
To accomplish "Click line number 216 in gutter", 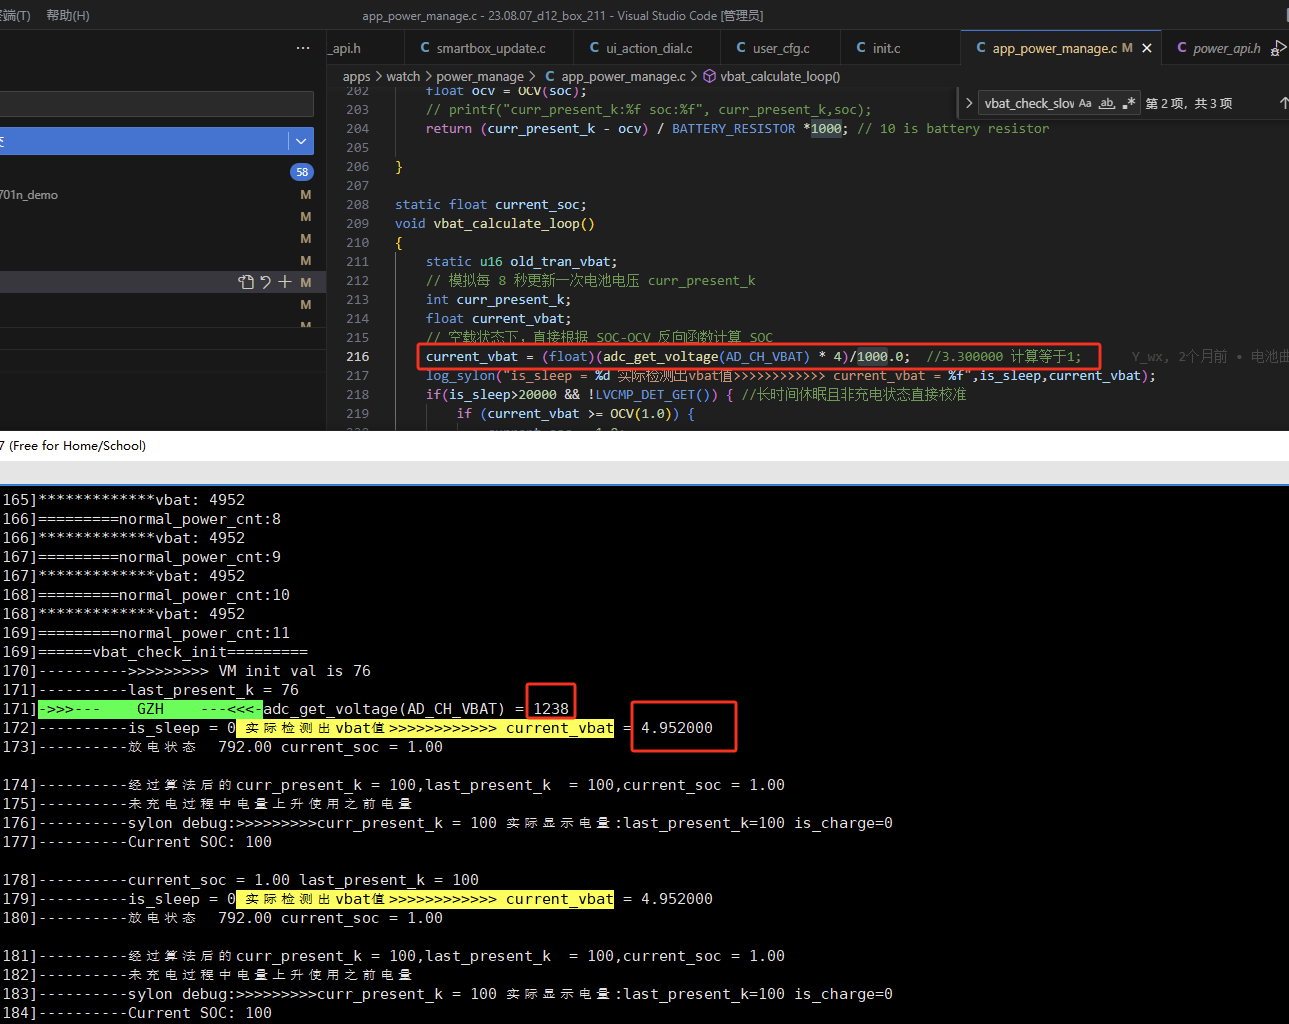I will point(357,357).
